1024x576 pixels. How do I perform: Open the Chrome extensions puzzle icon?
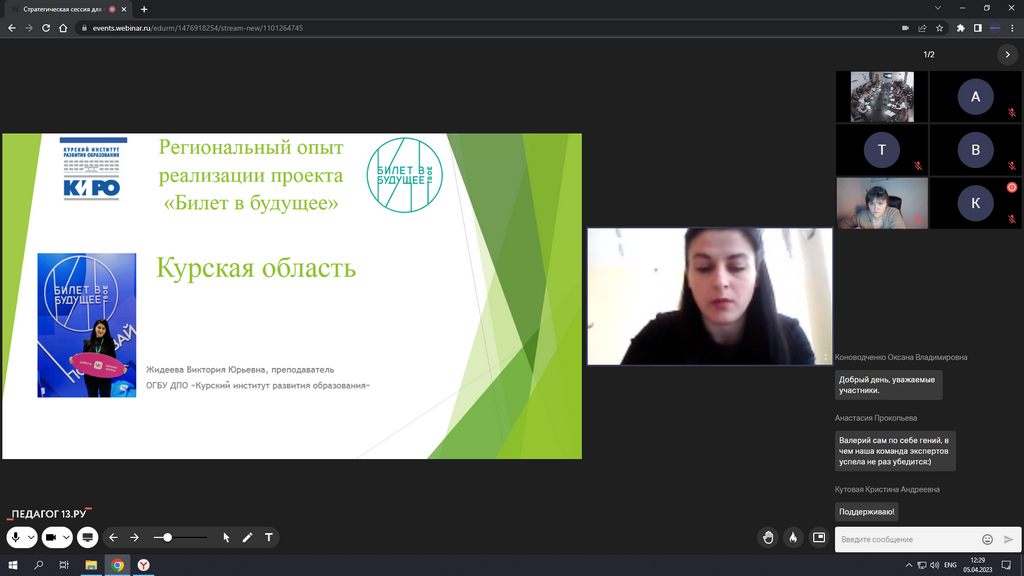[x=960, y=28]
